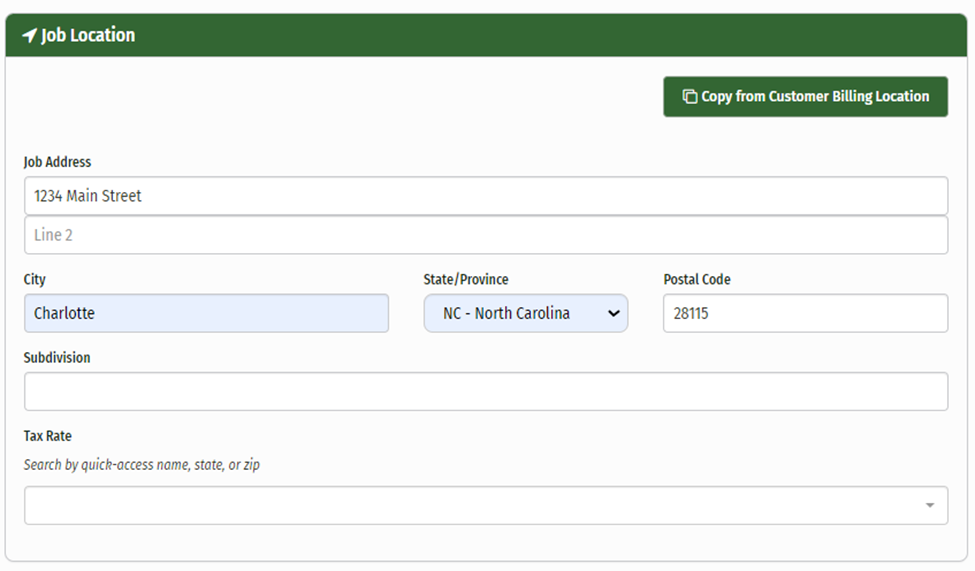The width and height of the screenshot is (975, 571).
Task: Click the location arrow icon in the header
Action: pos(29,35)
